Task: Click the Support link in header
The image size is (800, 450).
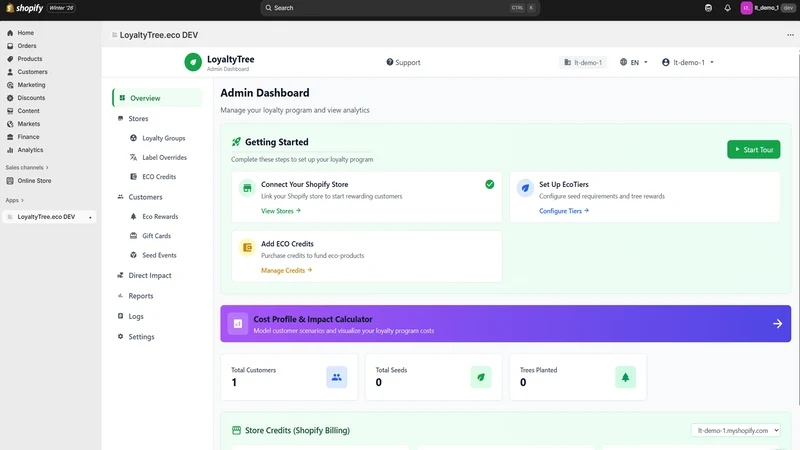Action: (x=403, y=62)
